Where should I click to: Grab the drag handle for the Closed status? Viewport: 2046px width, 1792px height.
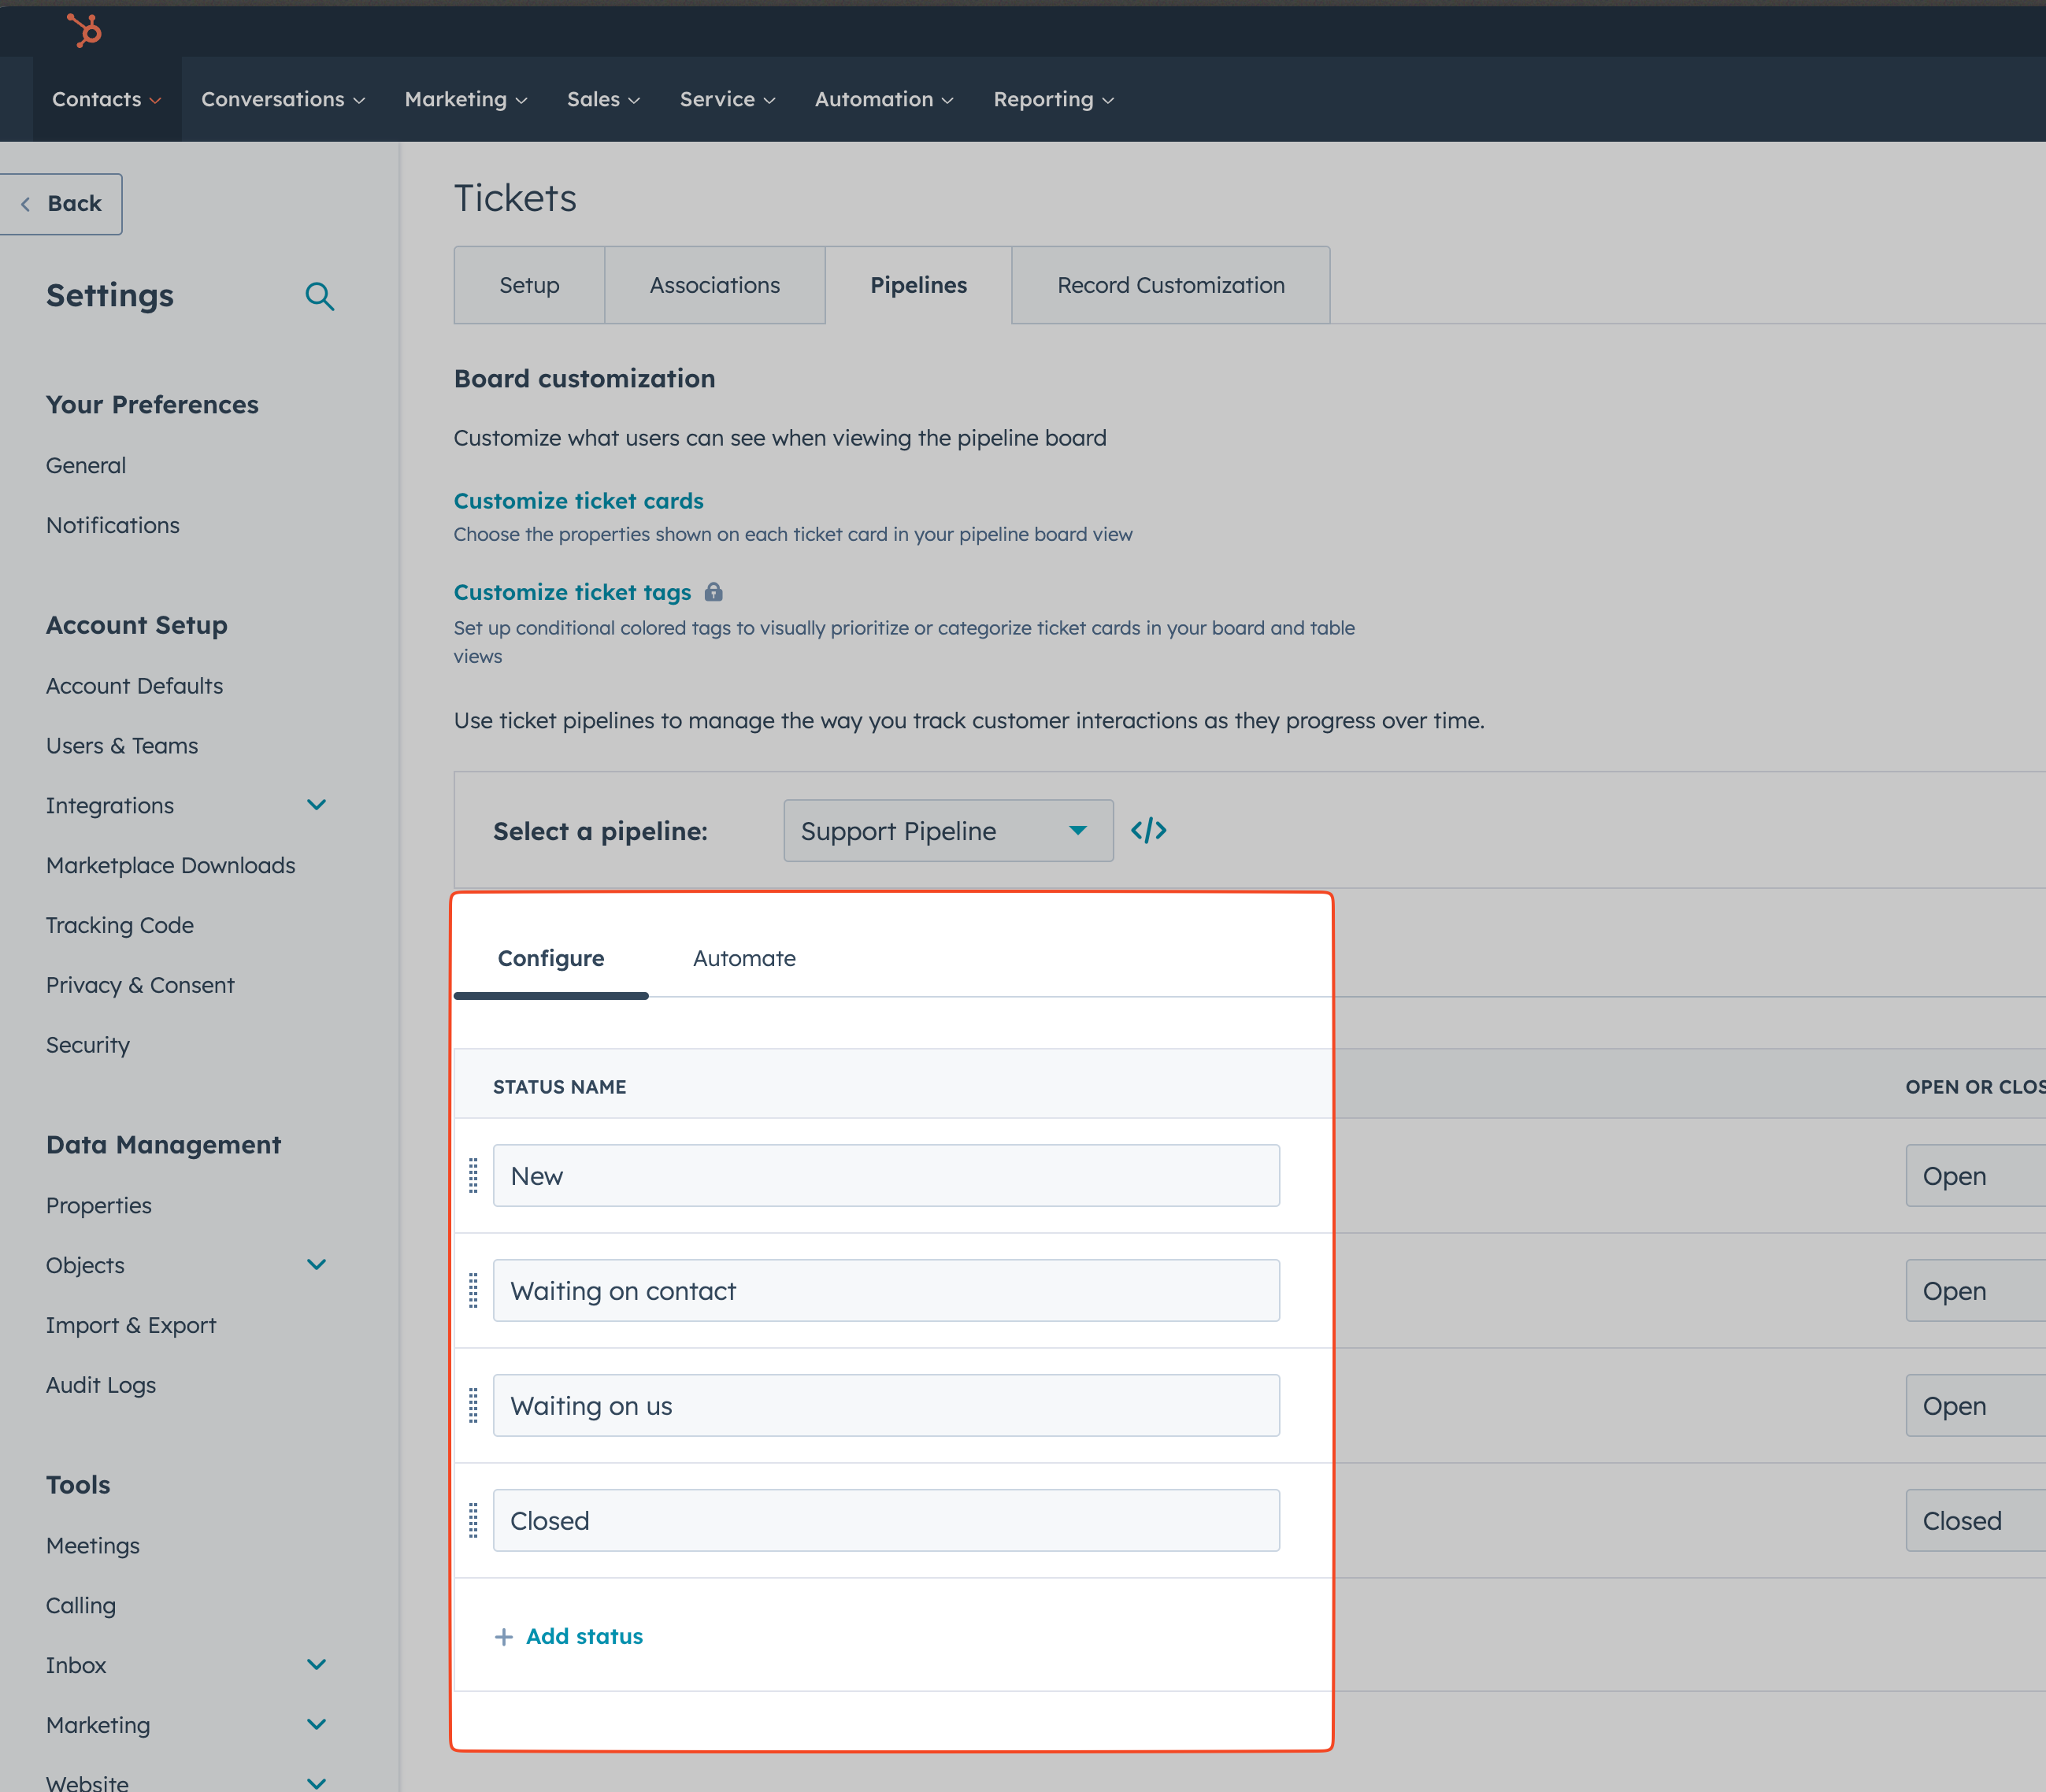473,1520
